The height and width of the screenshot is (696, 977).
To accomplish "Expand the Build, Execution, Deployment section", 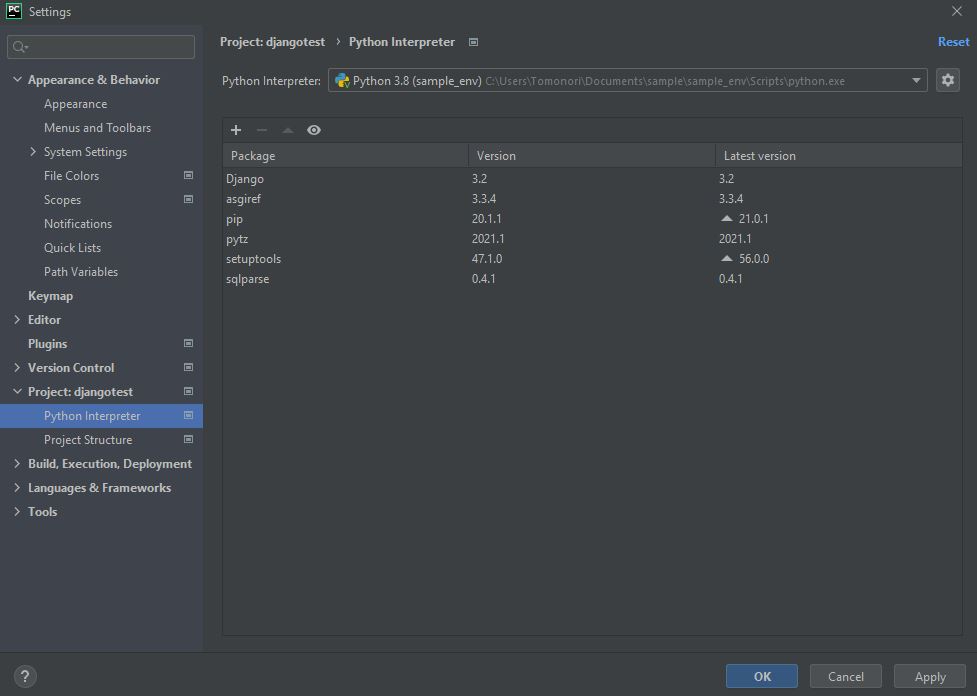I will click(x=17, y=464).
